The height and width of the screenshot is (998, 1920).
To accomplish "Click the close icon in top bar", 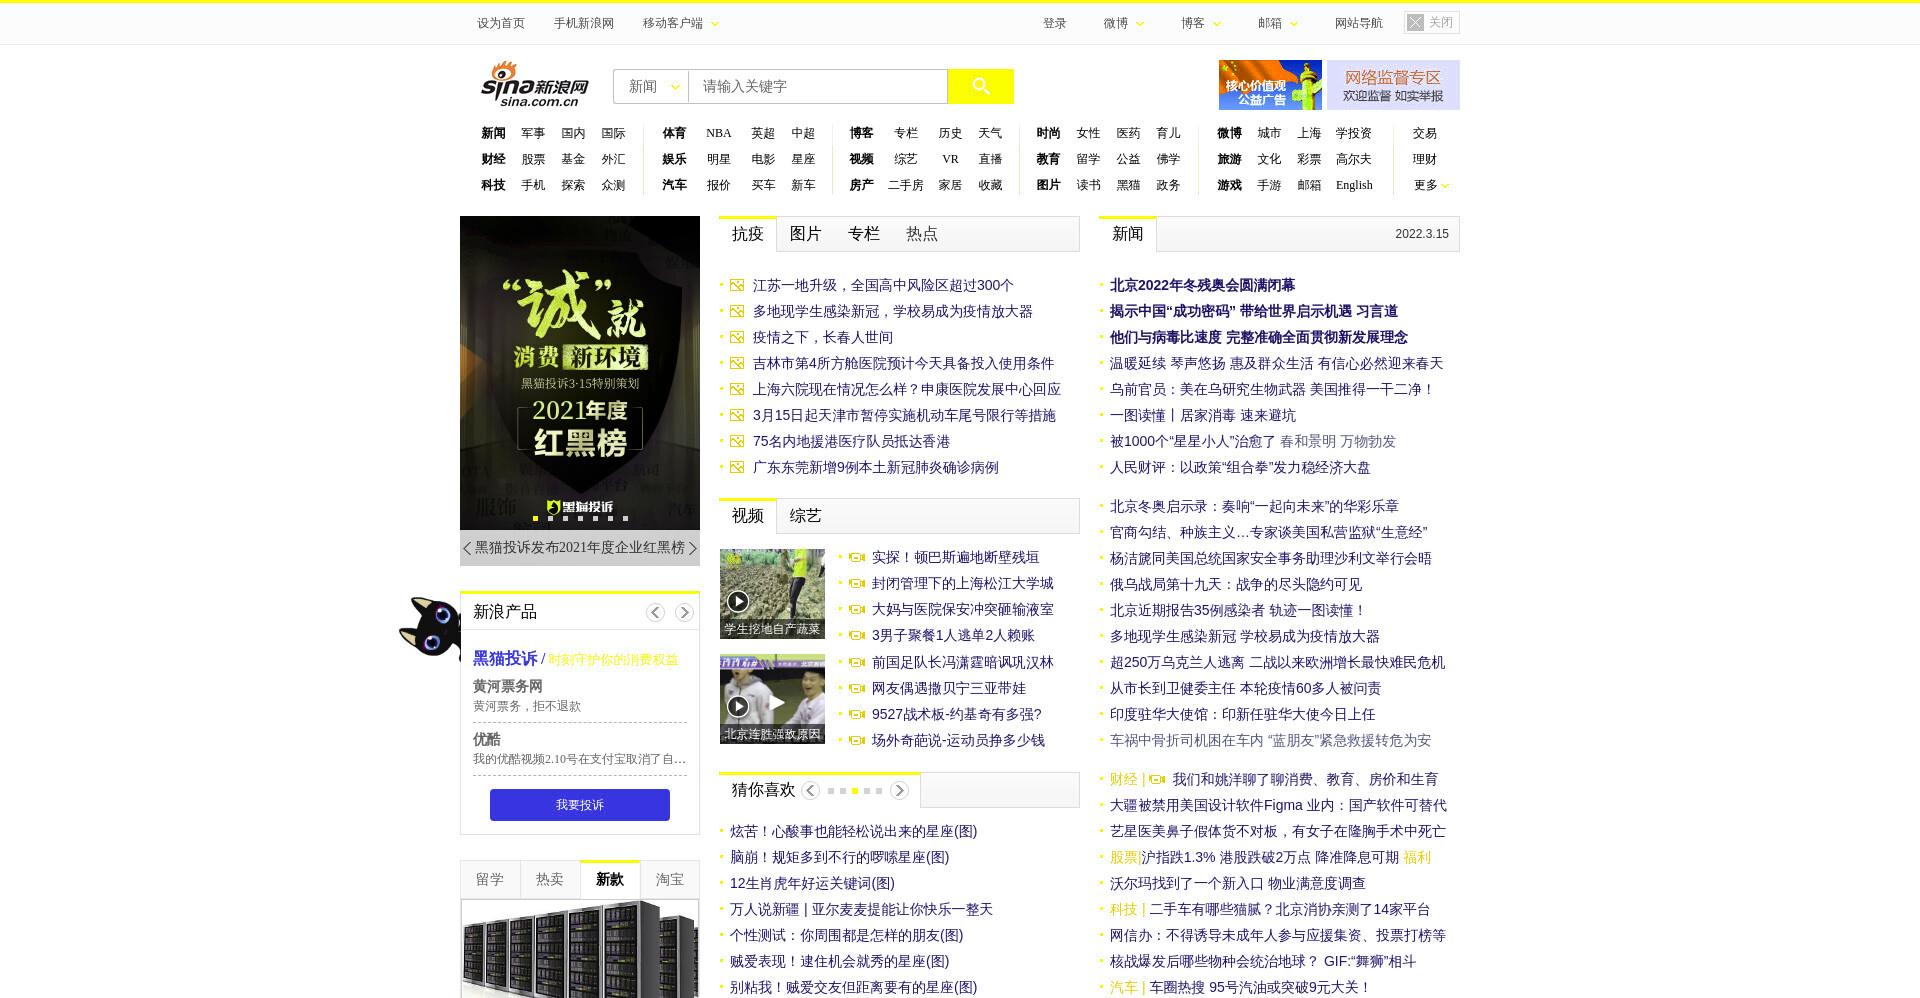I will coord(1415,22).
